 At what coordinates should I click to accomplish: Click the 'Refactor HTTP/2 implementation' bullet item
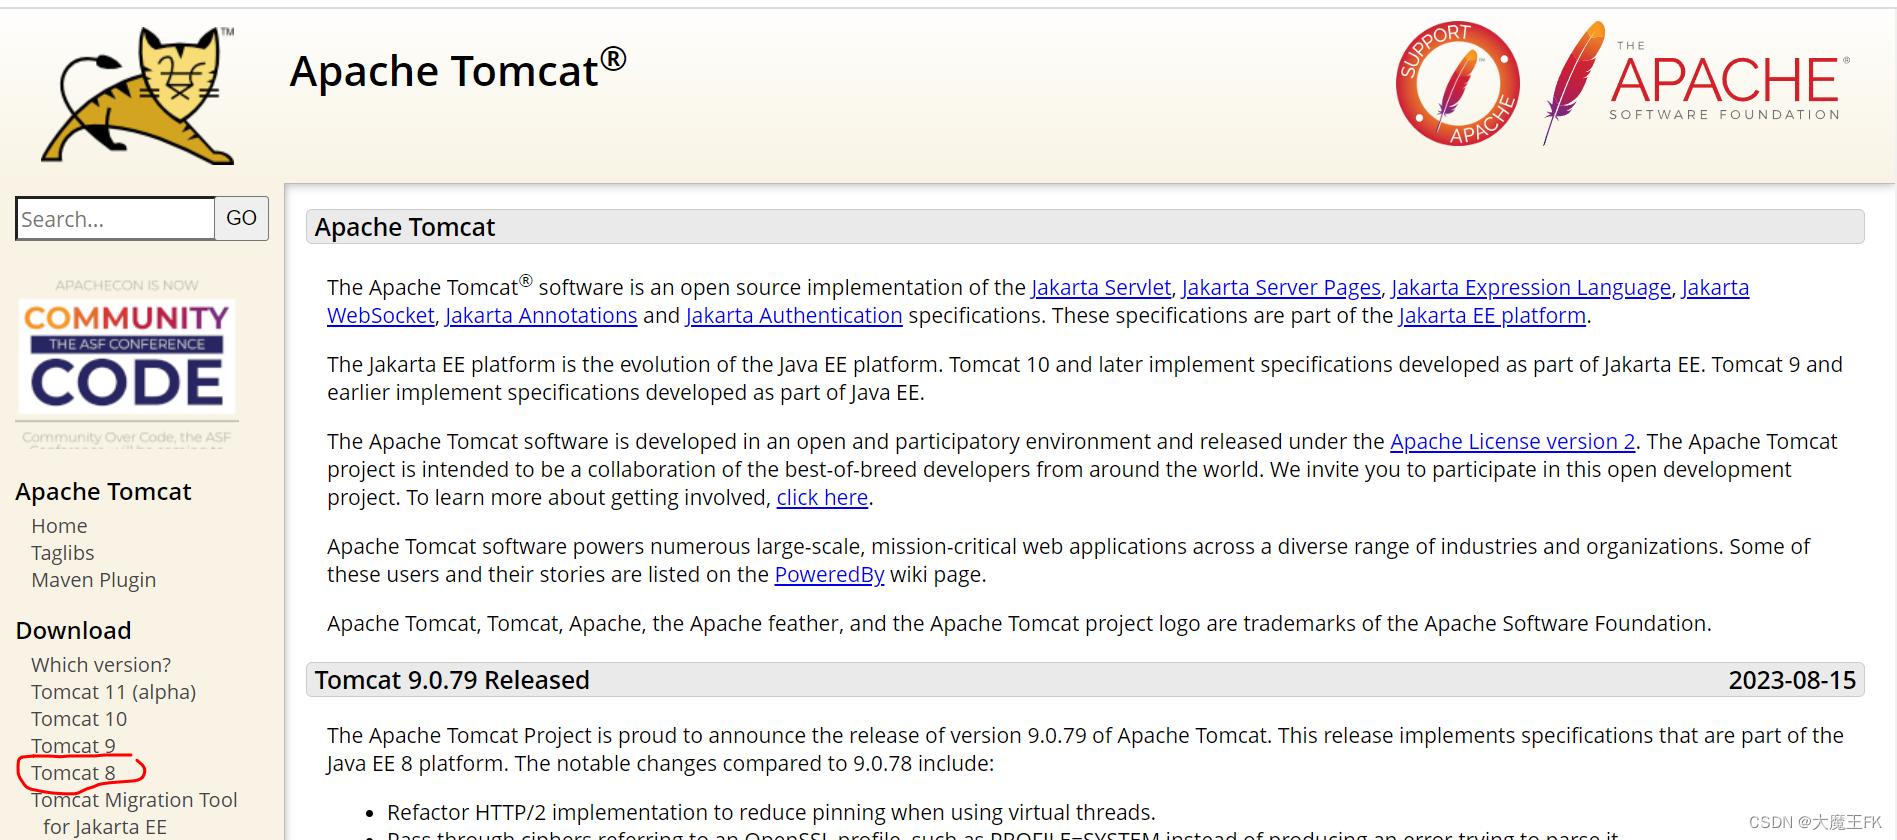(x=771, y=813)
